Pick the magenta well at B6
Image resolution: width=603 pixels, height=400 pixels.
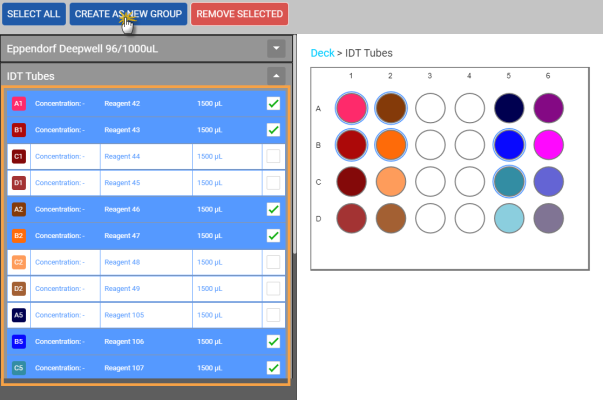click(549, 145)
